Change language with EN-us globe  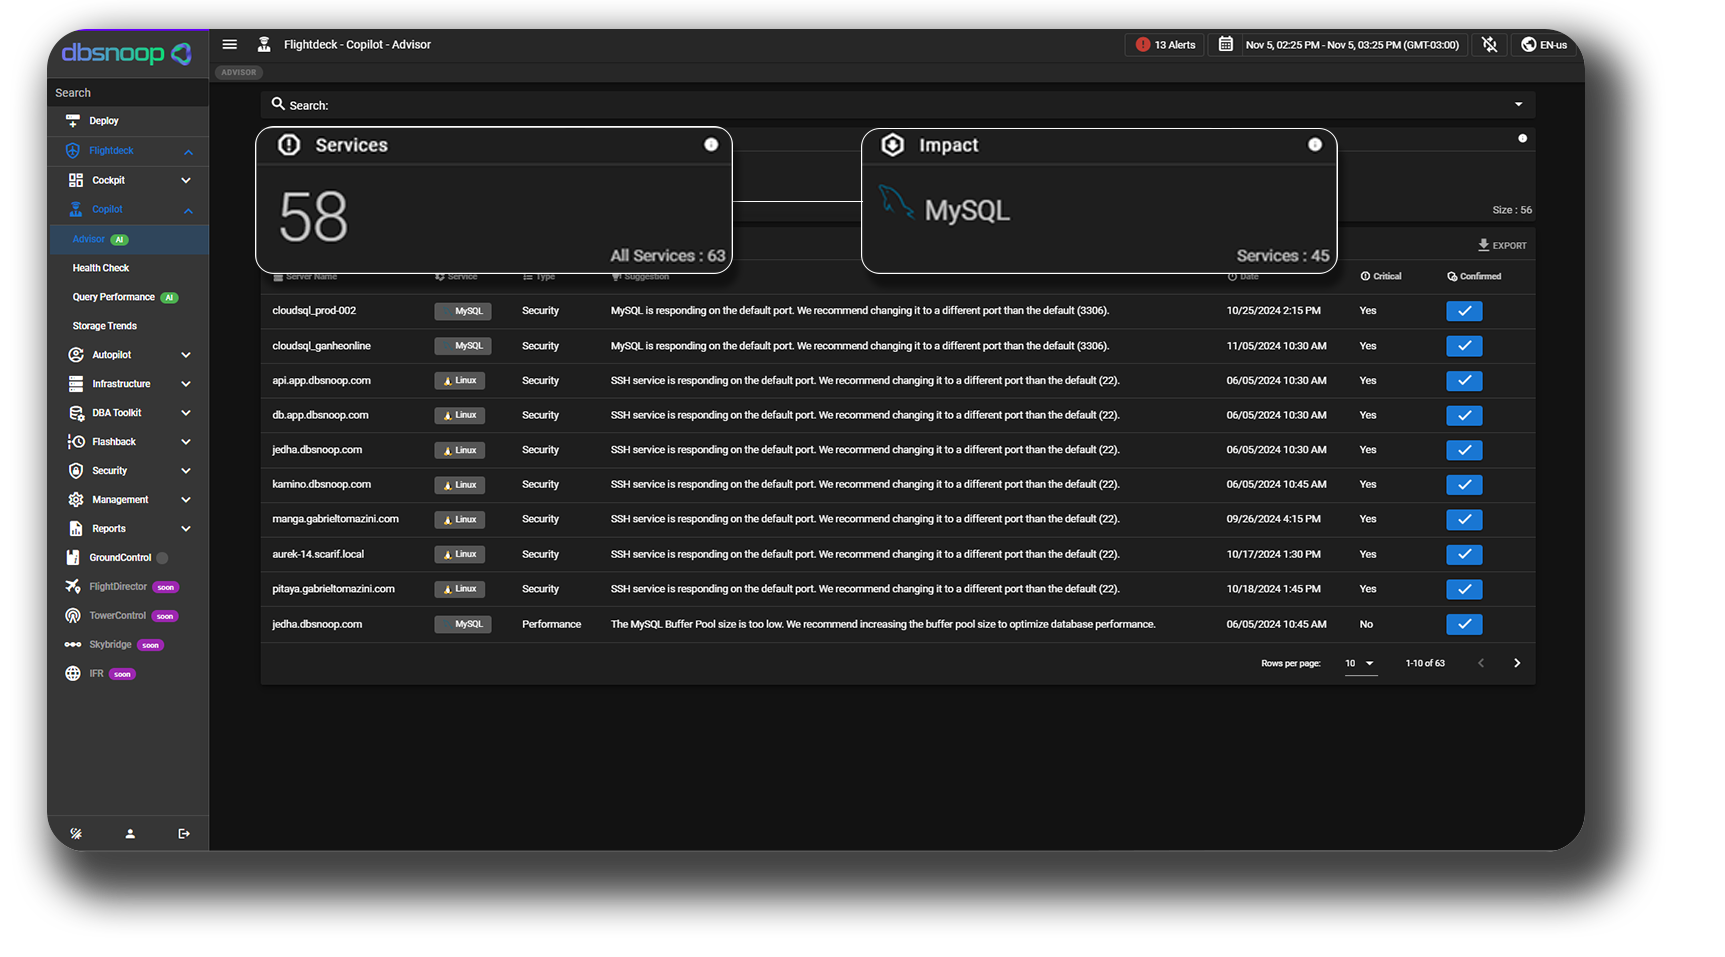tap(1544, 44)
